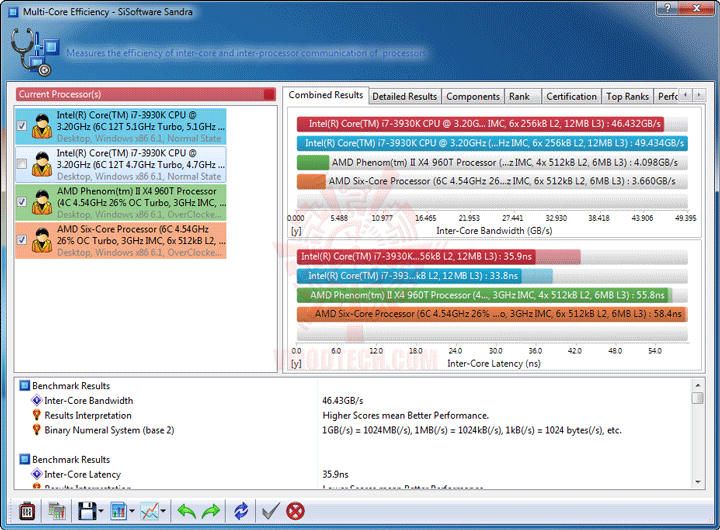Switch to the Combined Results tab
Screen dimensions: 720x530
[x=326, y=95]
